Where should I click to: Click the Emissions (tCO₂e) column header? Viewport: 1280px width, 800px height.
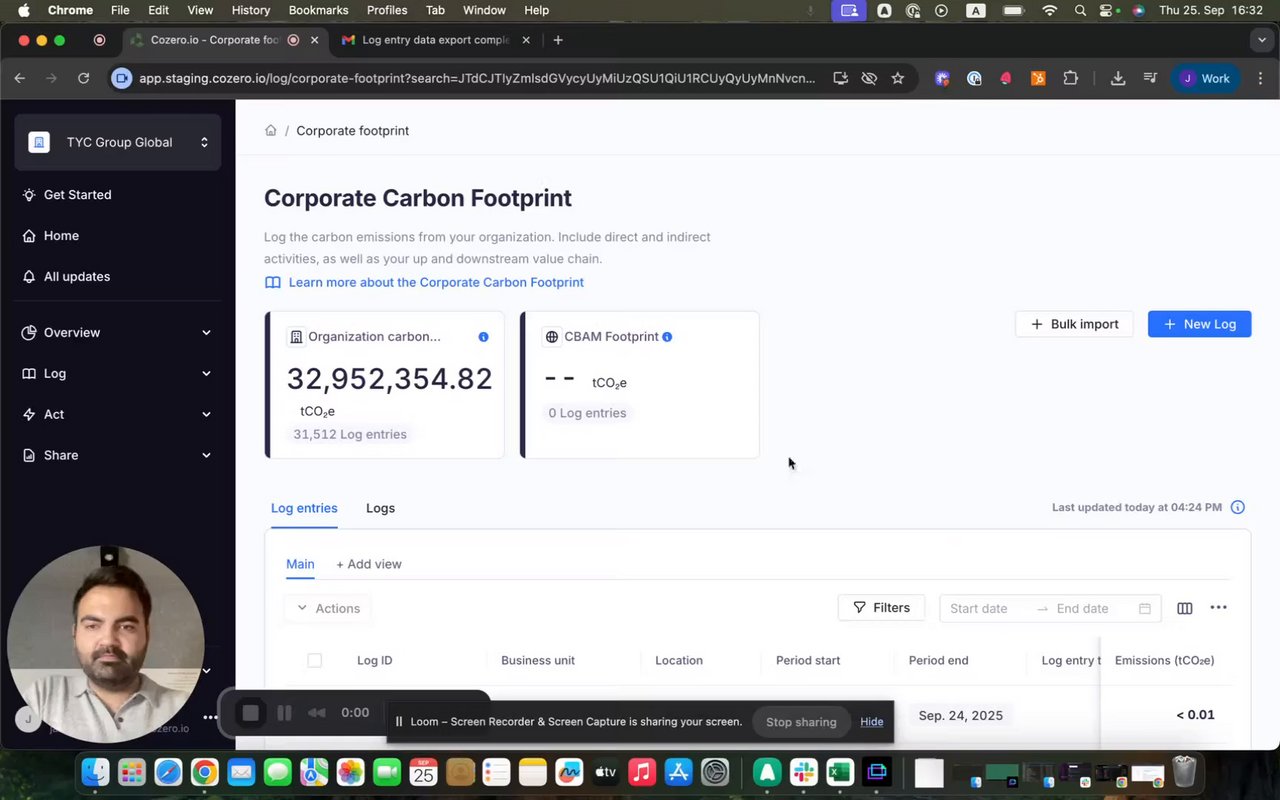(1164, 660)
